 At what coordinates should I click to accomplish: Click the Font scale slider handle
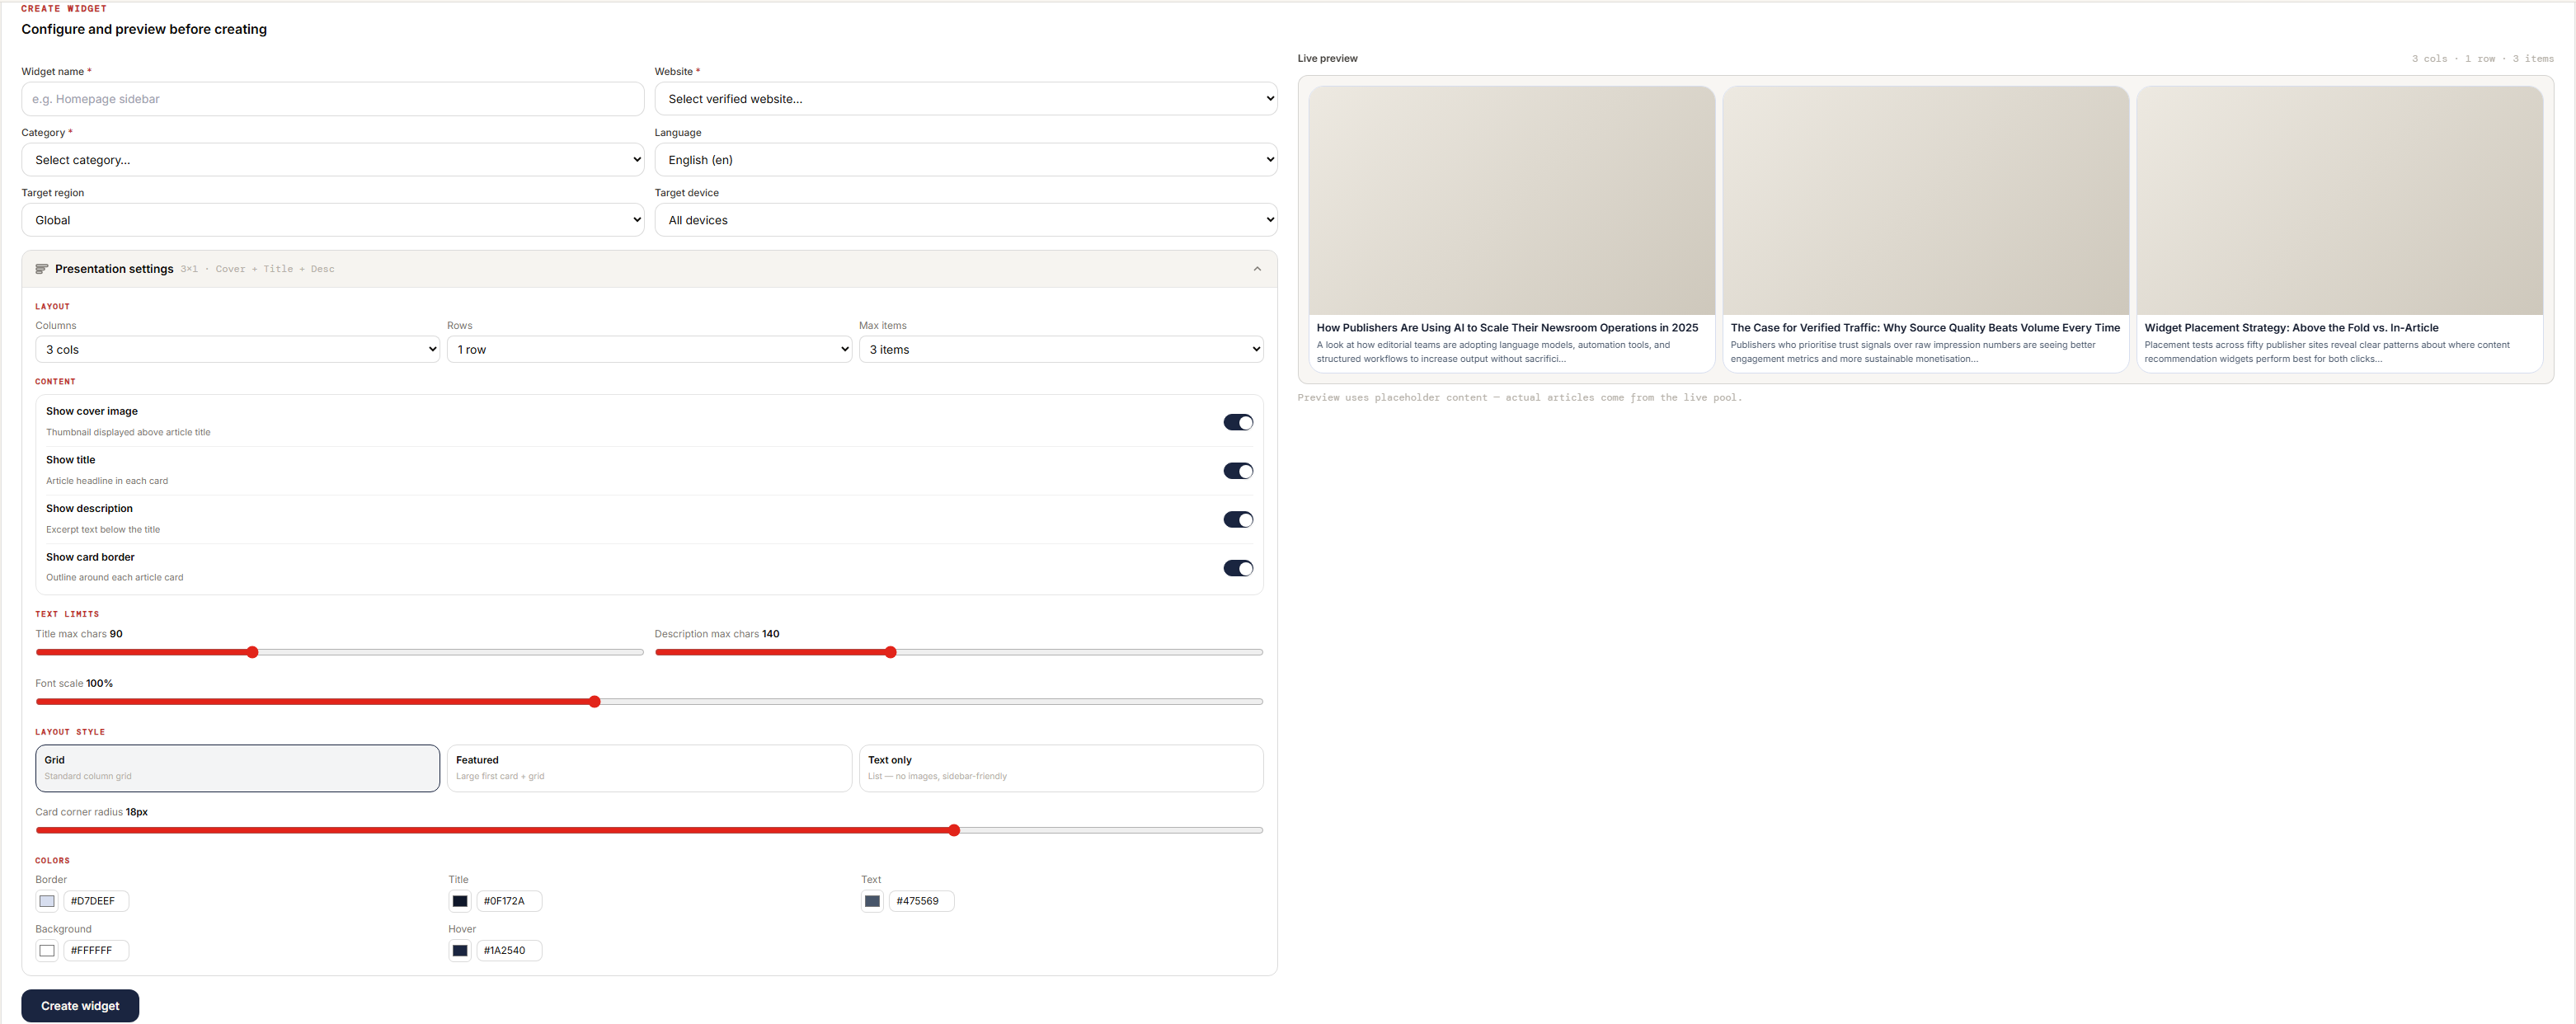click(594, 702)
